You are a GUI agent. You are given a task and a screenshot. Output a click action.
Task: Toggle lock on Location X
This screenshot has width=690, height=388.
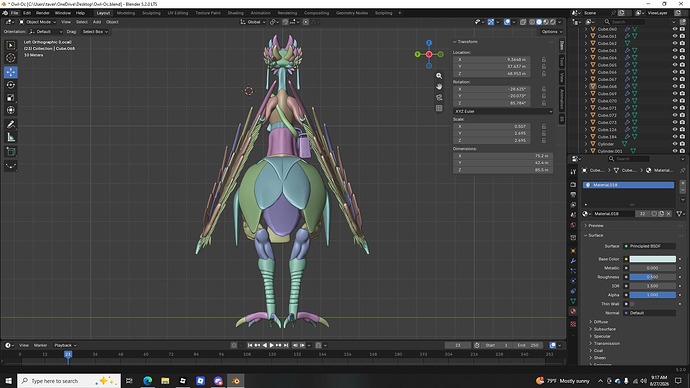(x=544, y=59)
